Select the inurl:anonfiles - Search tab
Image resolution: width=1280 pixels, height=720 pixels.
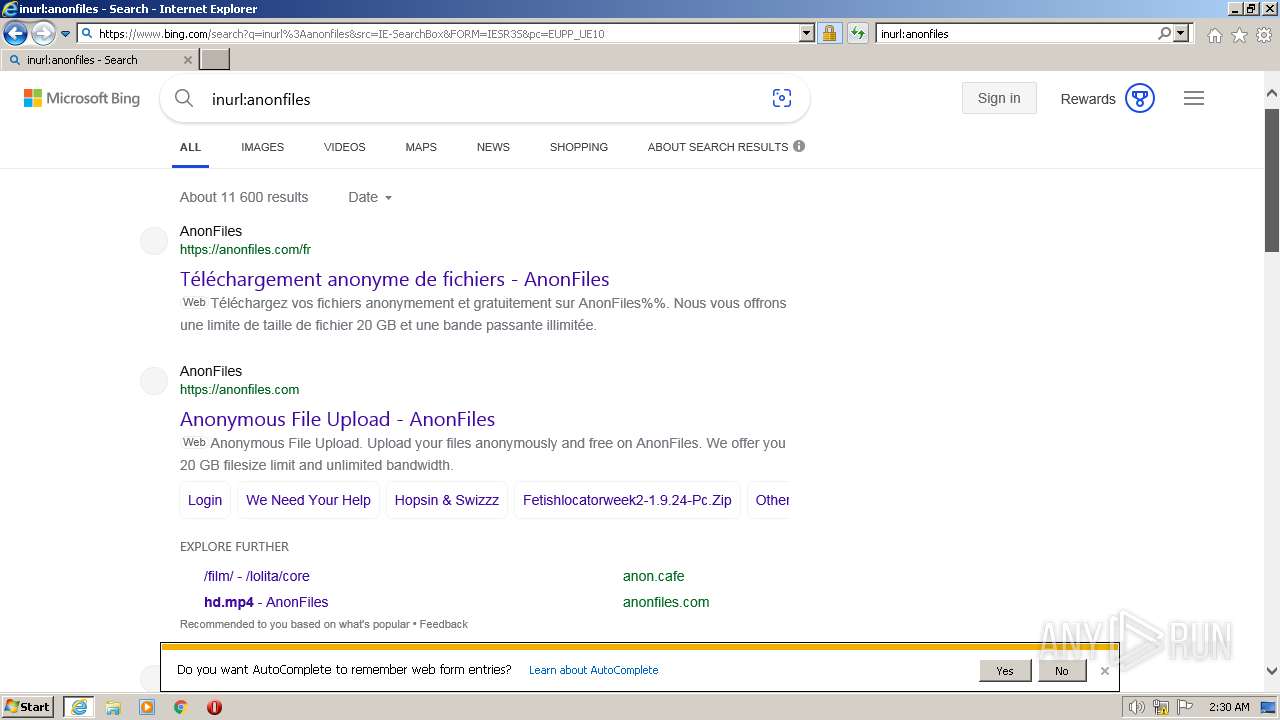[98, 60]
